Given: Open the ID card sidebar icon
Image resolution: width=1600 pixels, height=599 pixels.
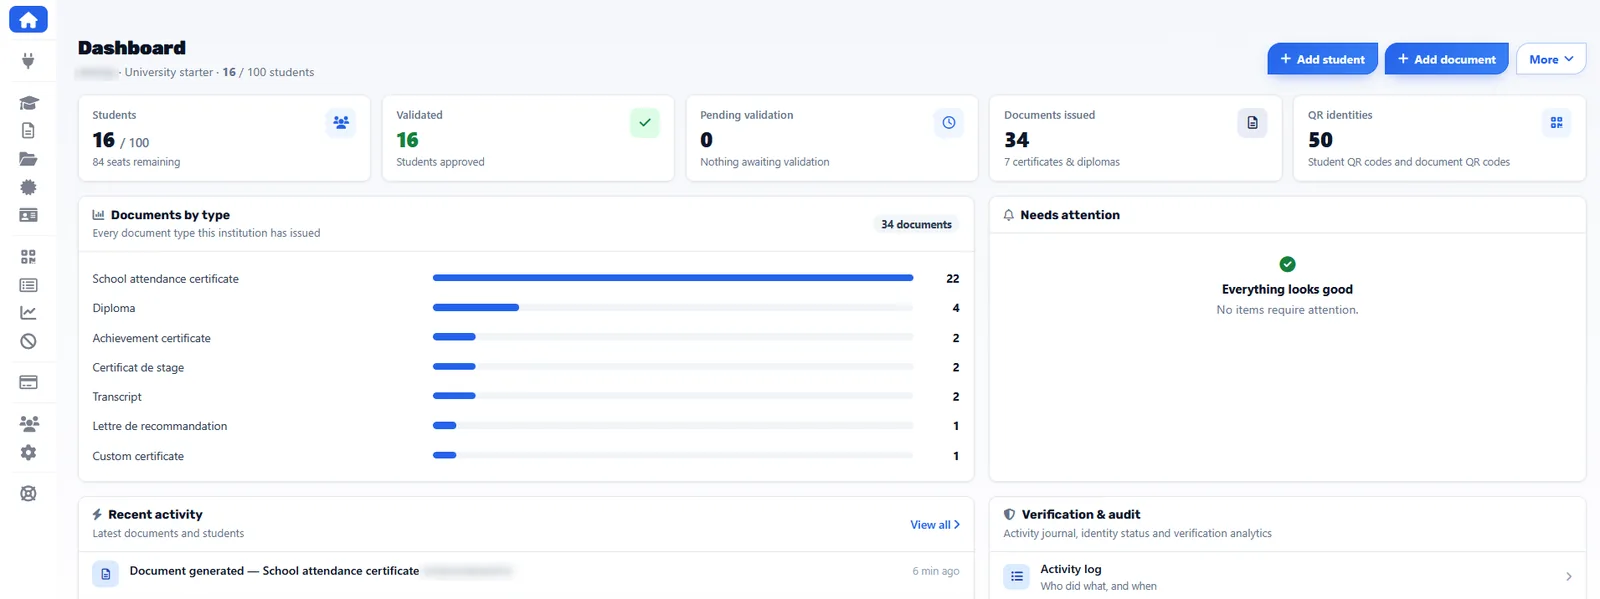Looking at the screenshot, I should 28,215.
